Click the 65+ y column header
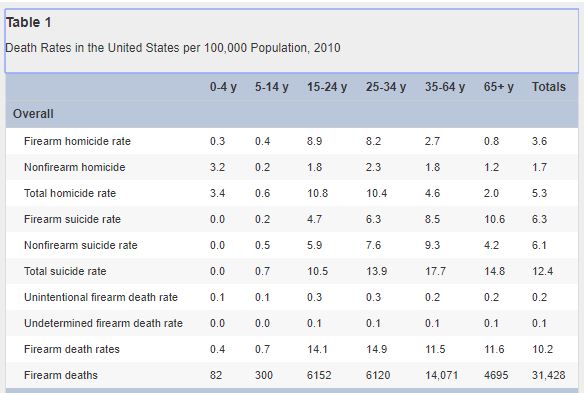 tap(499, 87)
